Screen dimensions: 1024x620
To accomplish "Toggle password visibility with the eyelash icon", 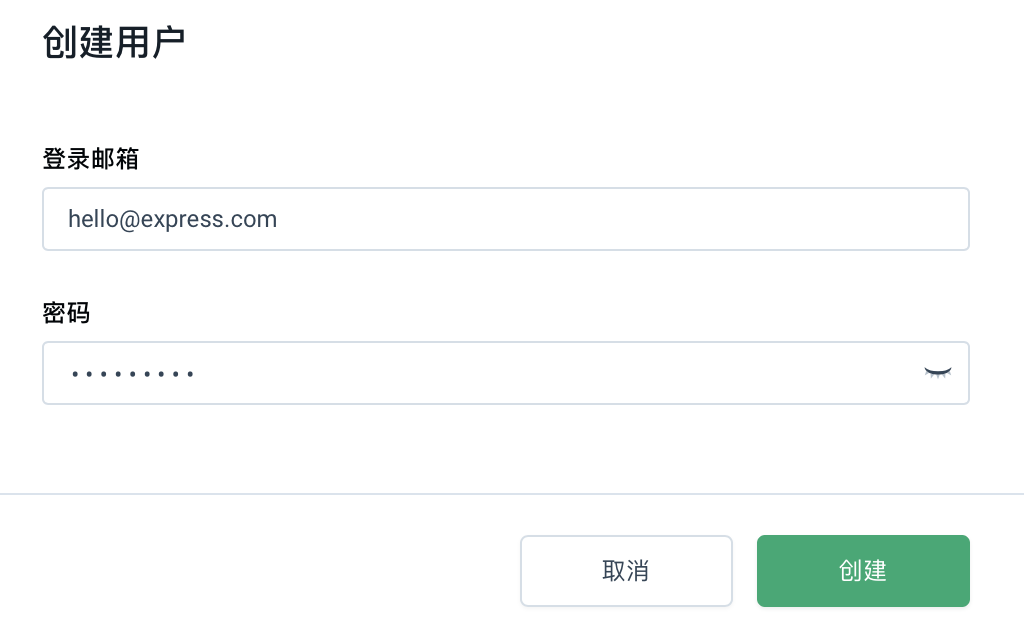I will coord(937,373).
